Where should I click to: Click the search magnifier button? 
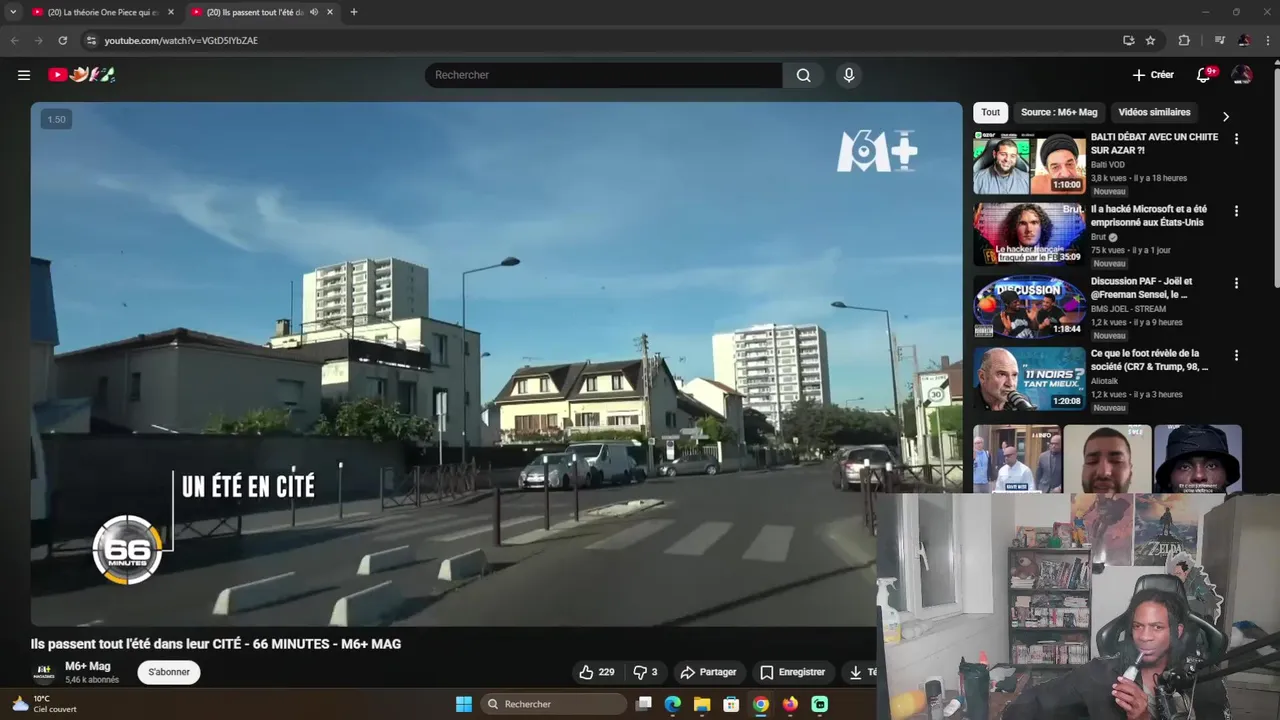point(803,75)
